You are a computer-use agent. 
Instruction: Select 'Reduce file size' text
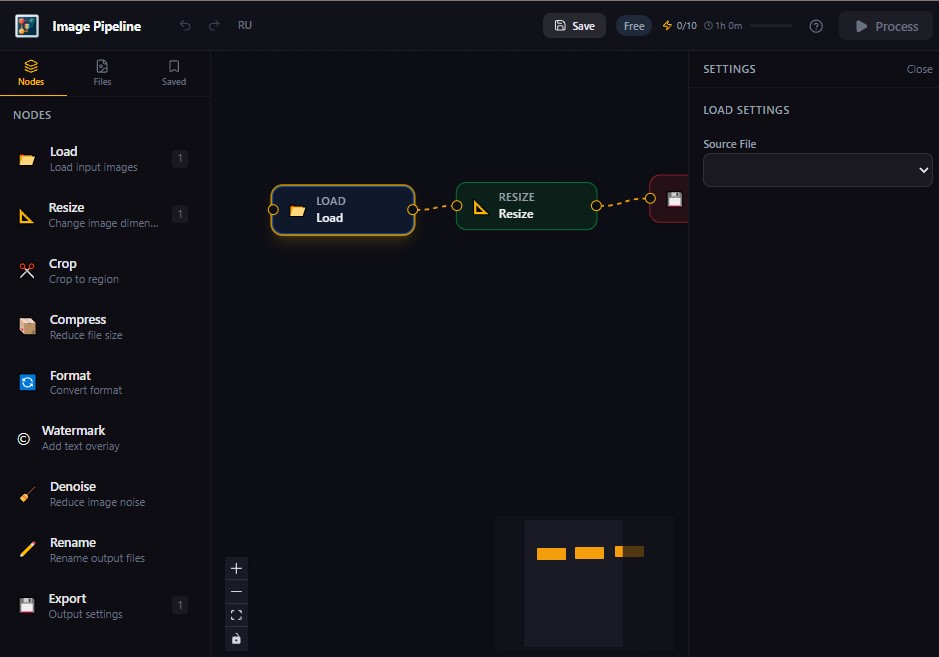pos(86,335)
